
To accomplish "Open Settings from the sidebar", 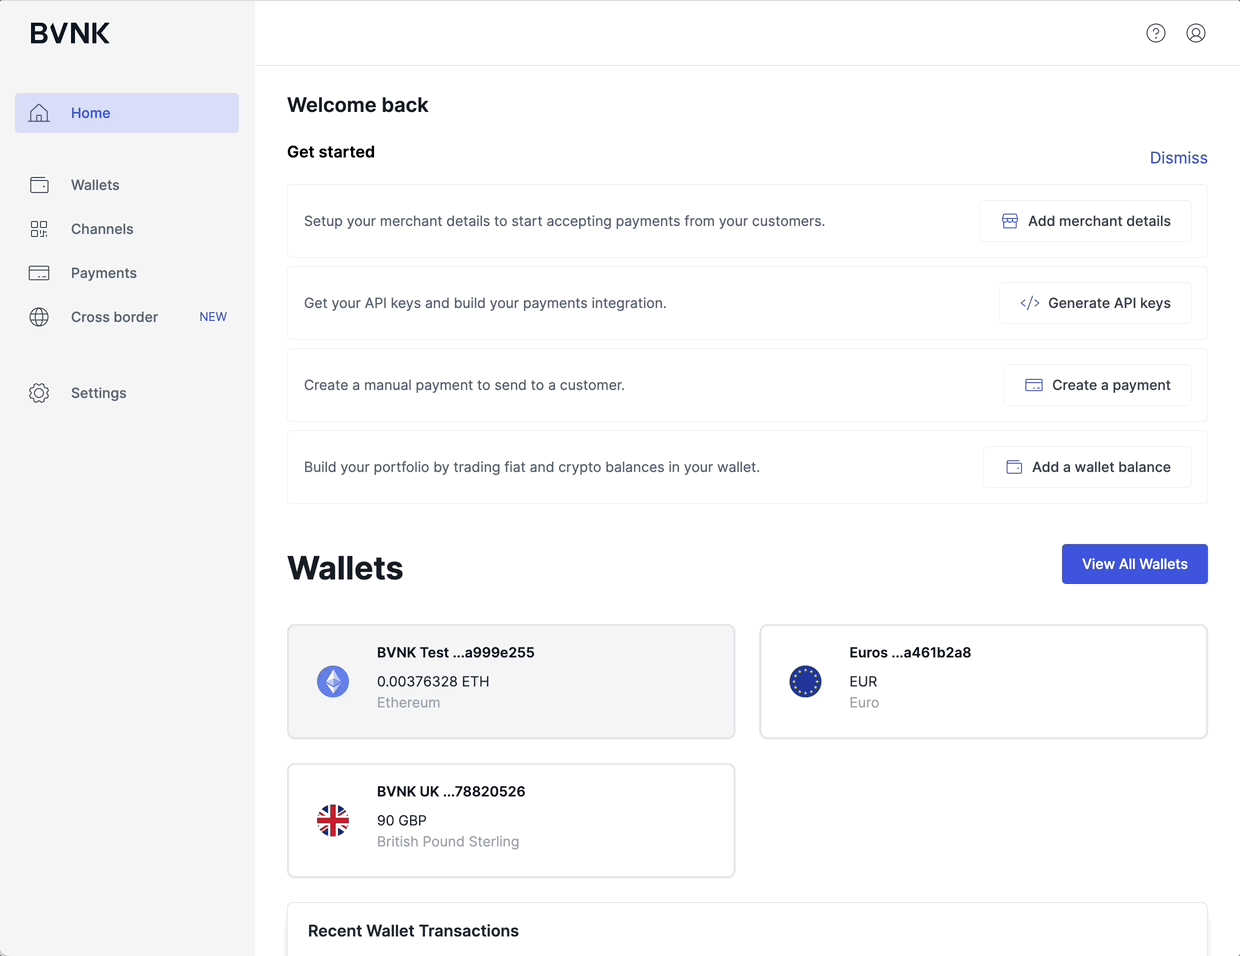I will click(x=127, y=393).
